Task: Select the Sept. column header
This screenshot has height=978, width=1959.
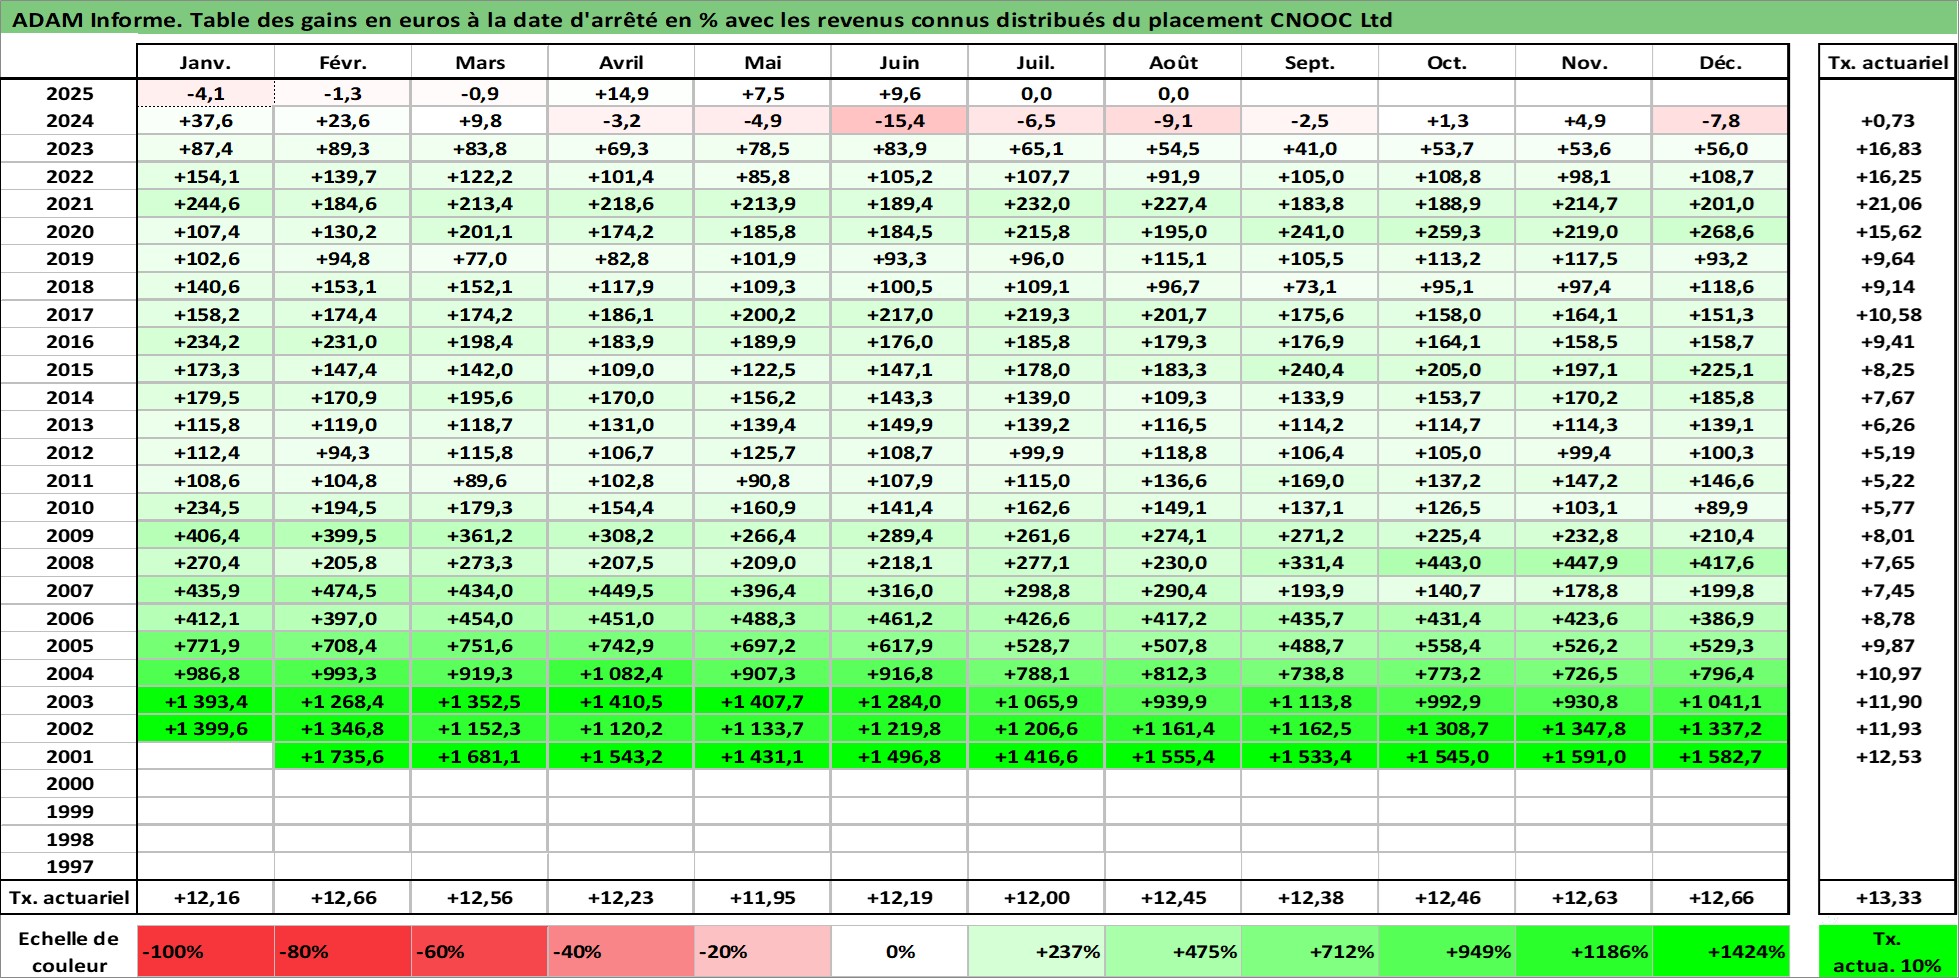Action: (1310, 62)
